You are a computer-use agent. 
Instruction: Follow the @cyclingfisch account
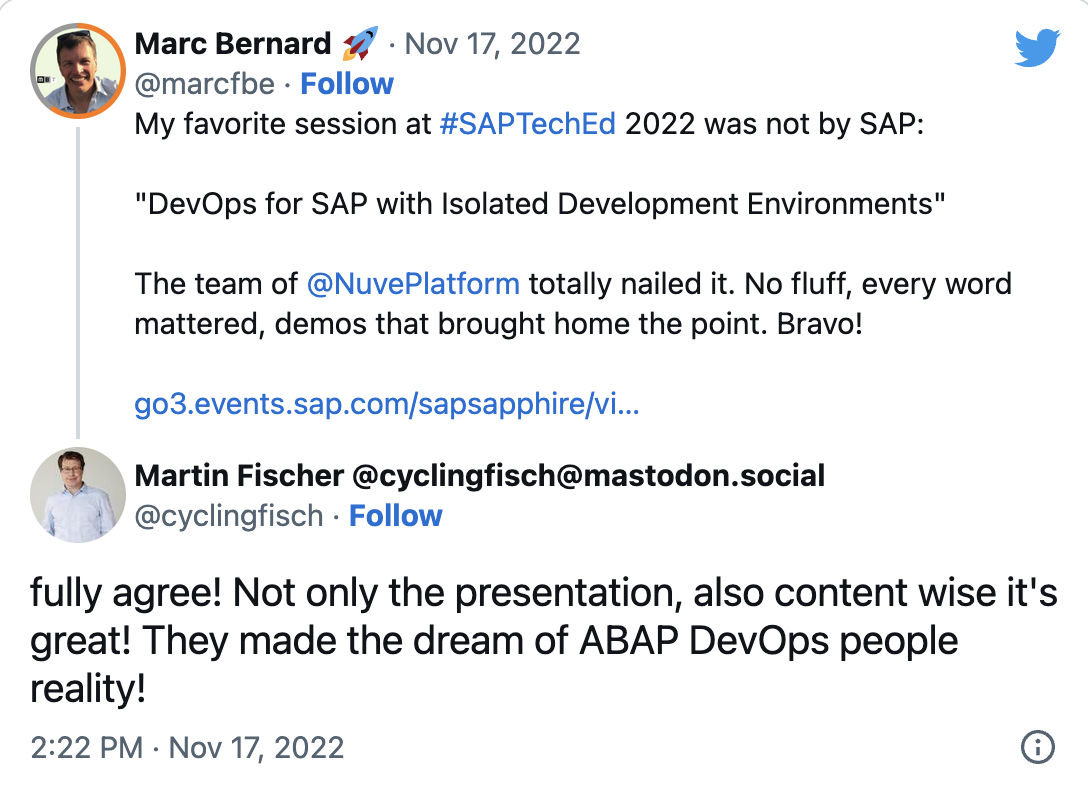coord(396,516)
